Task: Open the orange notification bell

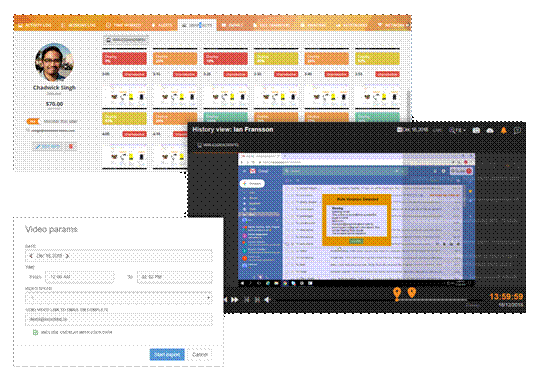Action: click(x=504, y=130)
